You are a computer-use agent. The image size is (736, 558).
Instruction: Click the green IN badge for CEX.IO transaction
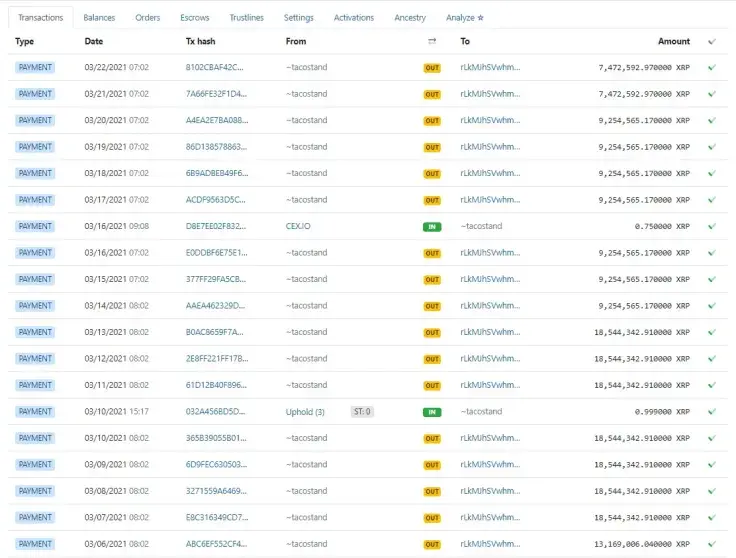pos(432,227)
